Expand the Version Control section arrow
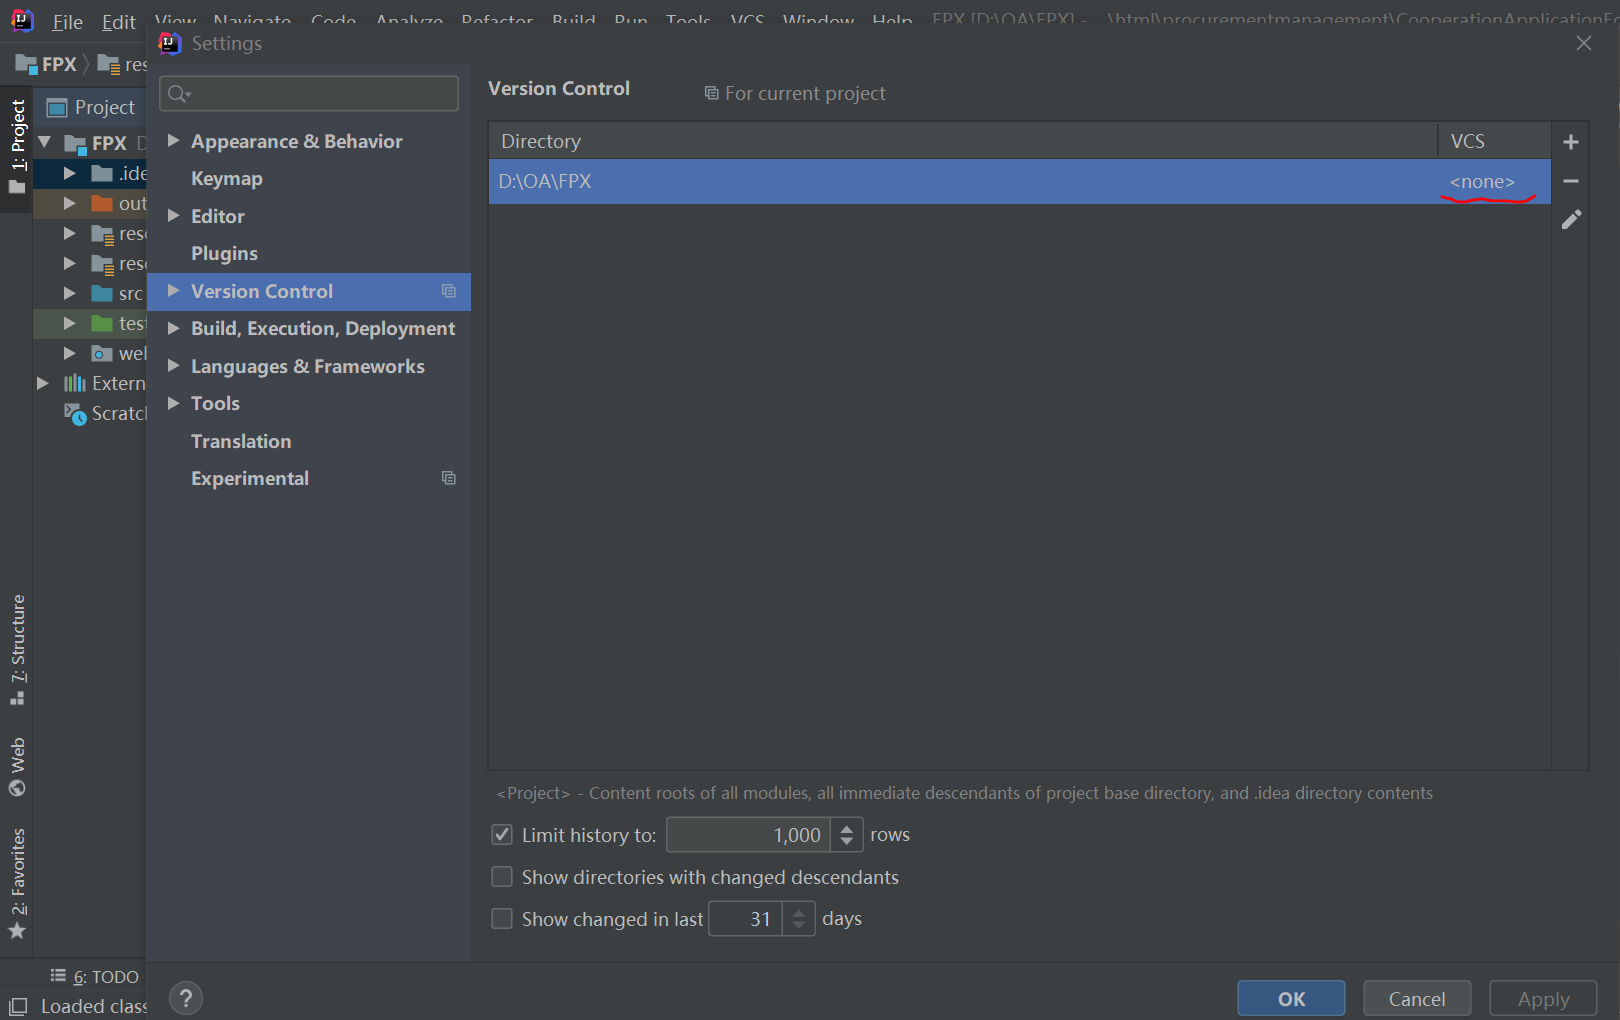The width and height of the screenshot is (1620, 1020). coord(173,291)
